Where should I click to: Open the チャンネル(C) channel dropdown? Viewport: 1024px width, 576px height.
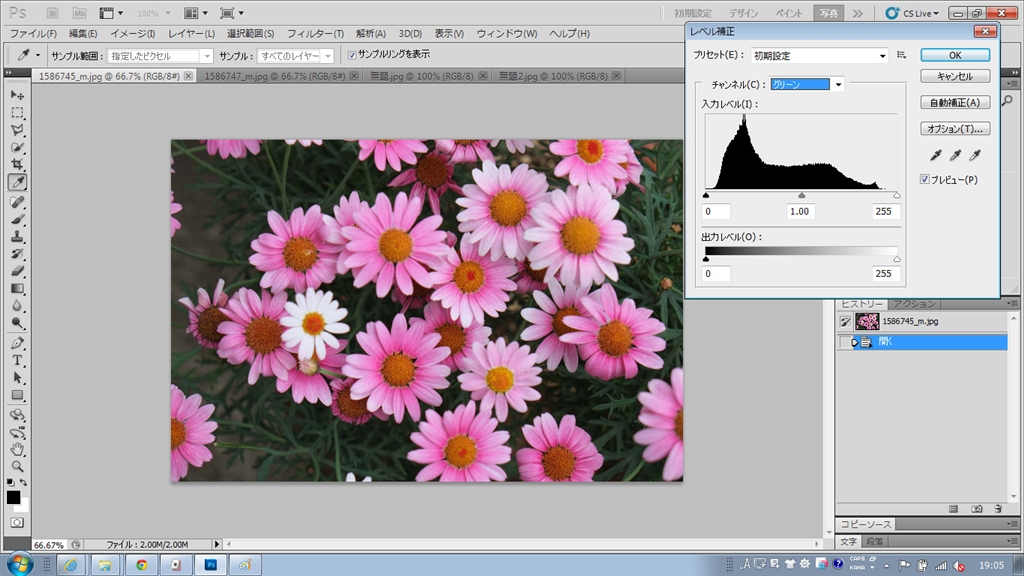tap(807, 85)
